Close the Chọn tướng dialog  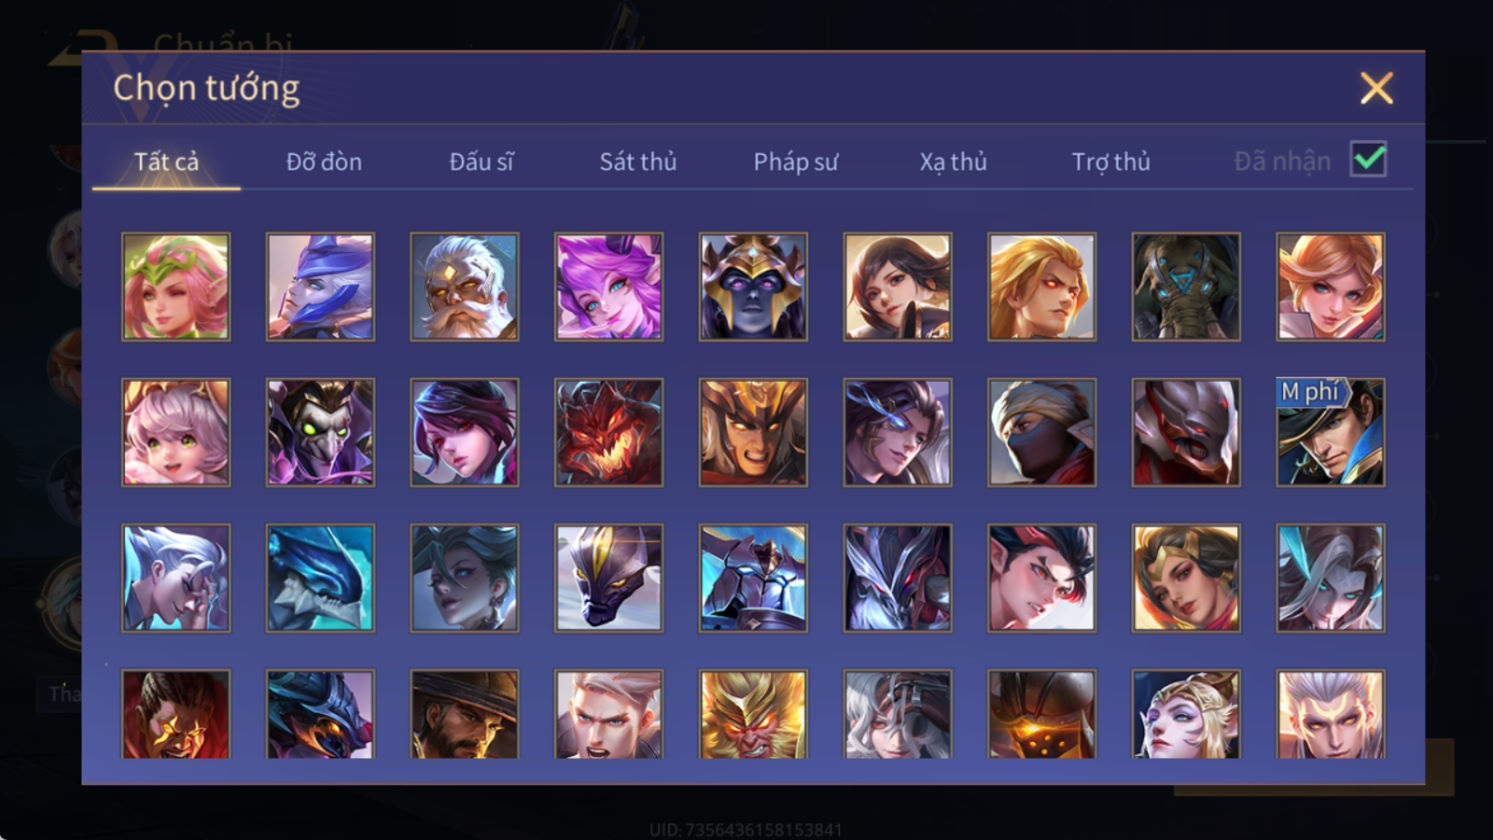pos(1377,89)
